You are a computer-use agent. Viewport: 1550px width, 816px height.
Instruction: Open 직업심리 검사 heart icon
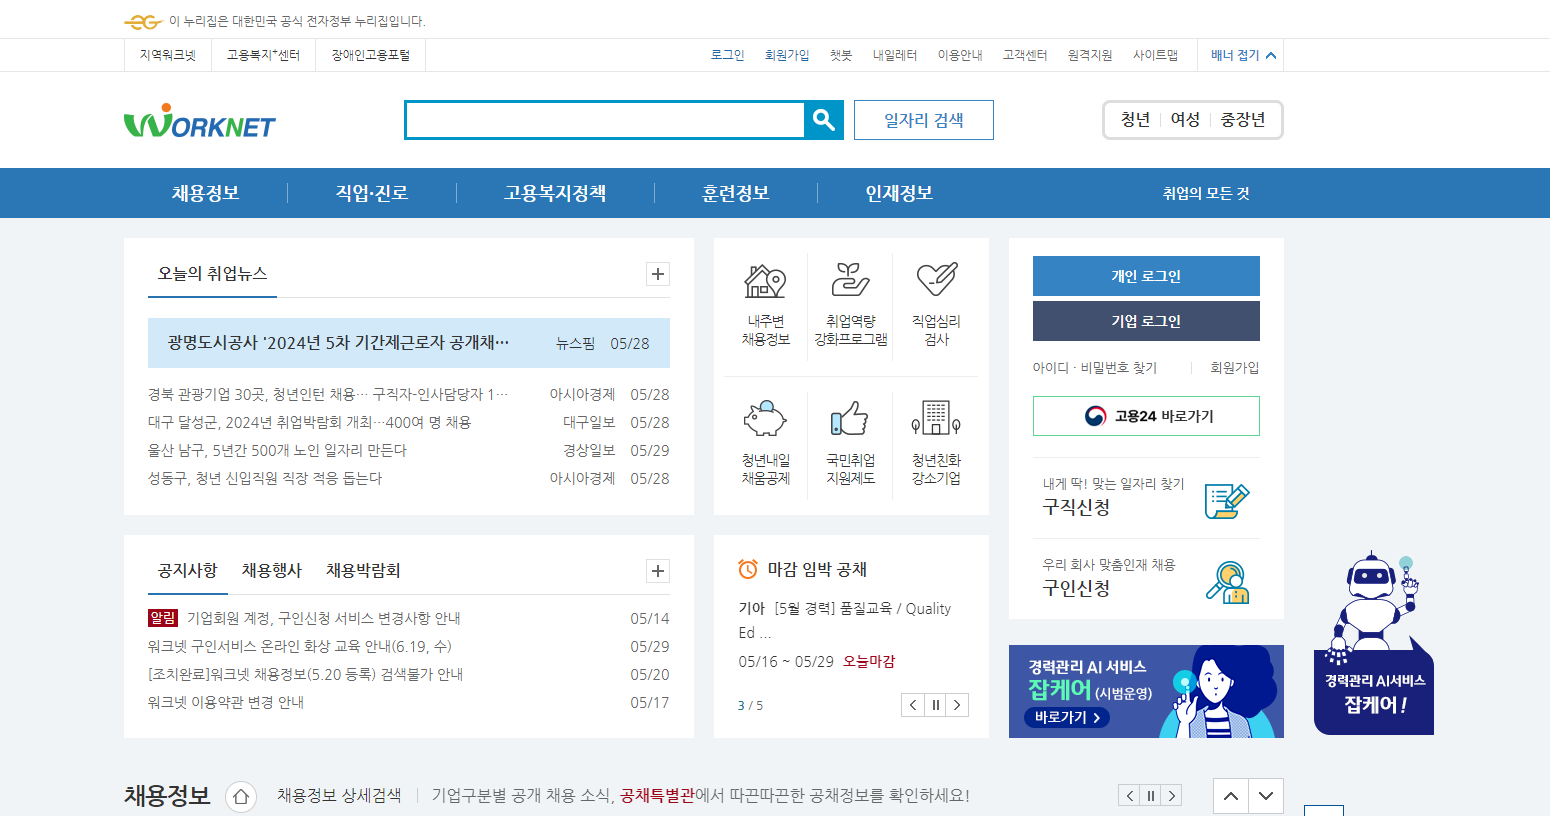point(937,280)
